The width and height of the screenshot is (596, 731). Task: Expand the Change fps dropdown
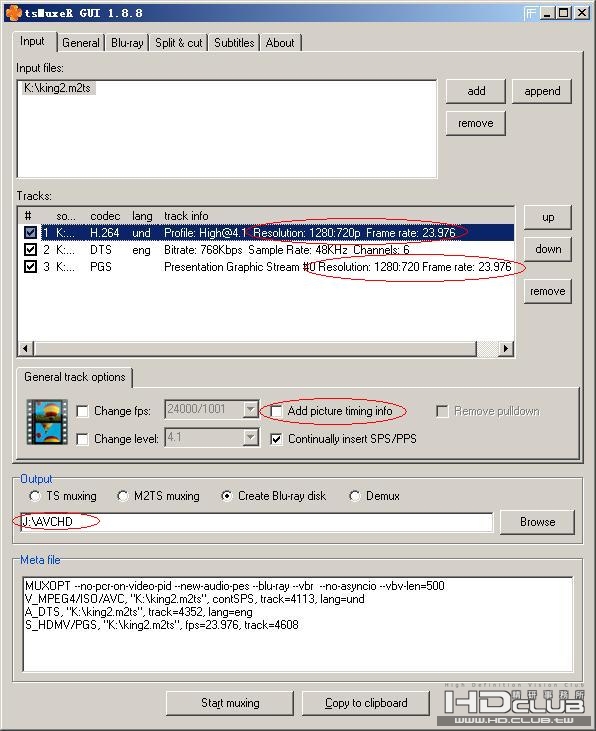(x=250, y=409)
